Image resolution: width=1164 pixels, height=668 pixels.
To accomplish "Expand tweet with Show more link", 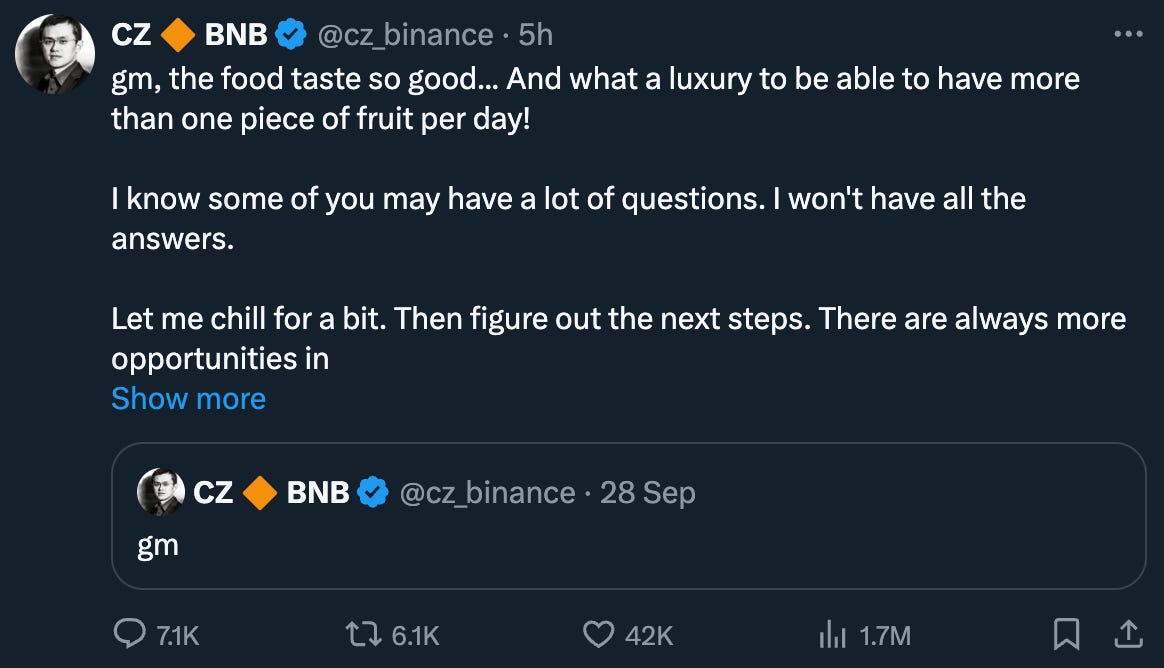I will coord(188,398).
